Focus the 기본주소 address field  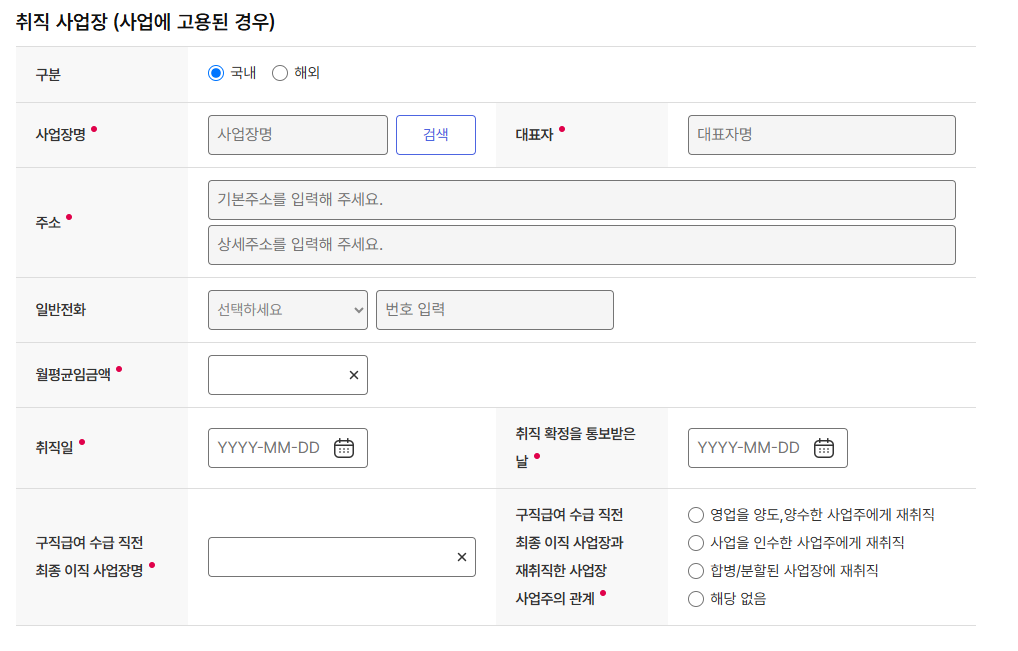pos(582,200)
